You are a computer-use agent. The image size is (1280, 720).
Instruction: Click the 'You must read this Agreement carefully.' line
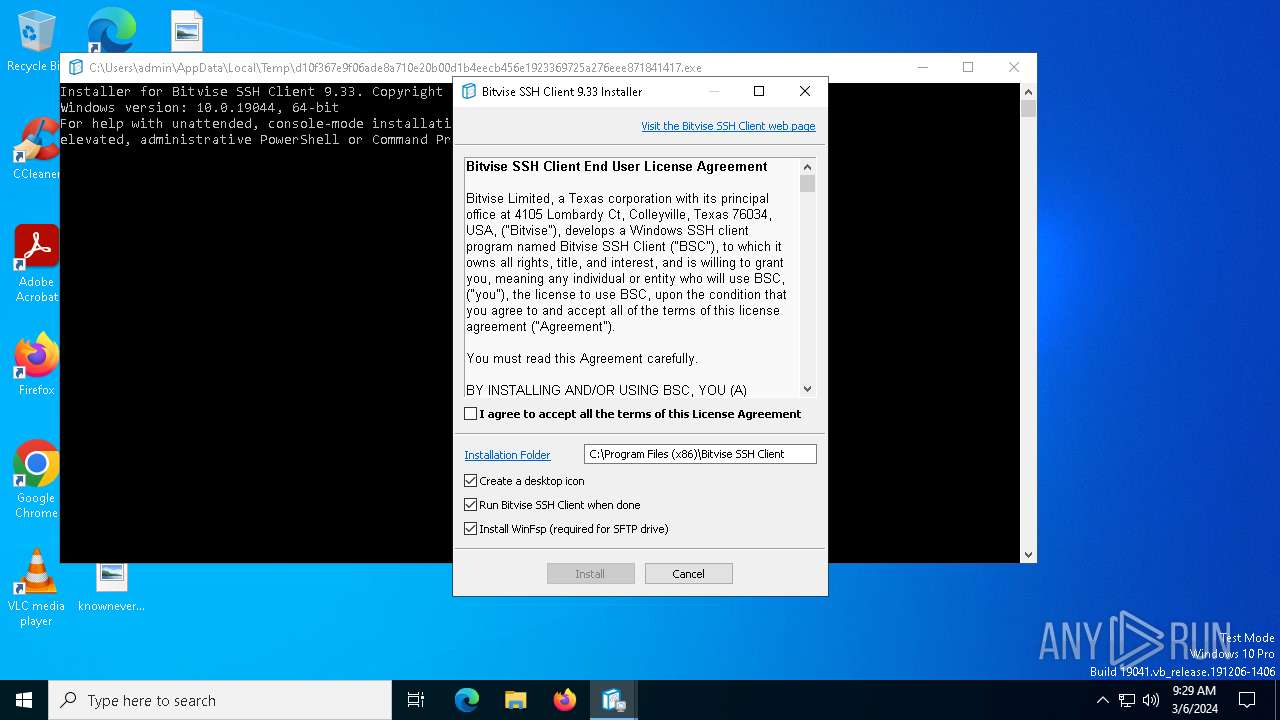[582, 359]
